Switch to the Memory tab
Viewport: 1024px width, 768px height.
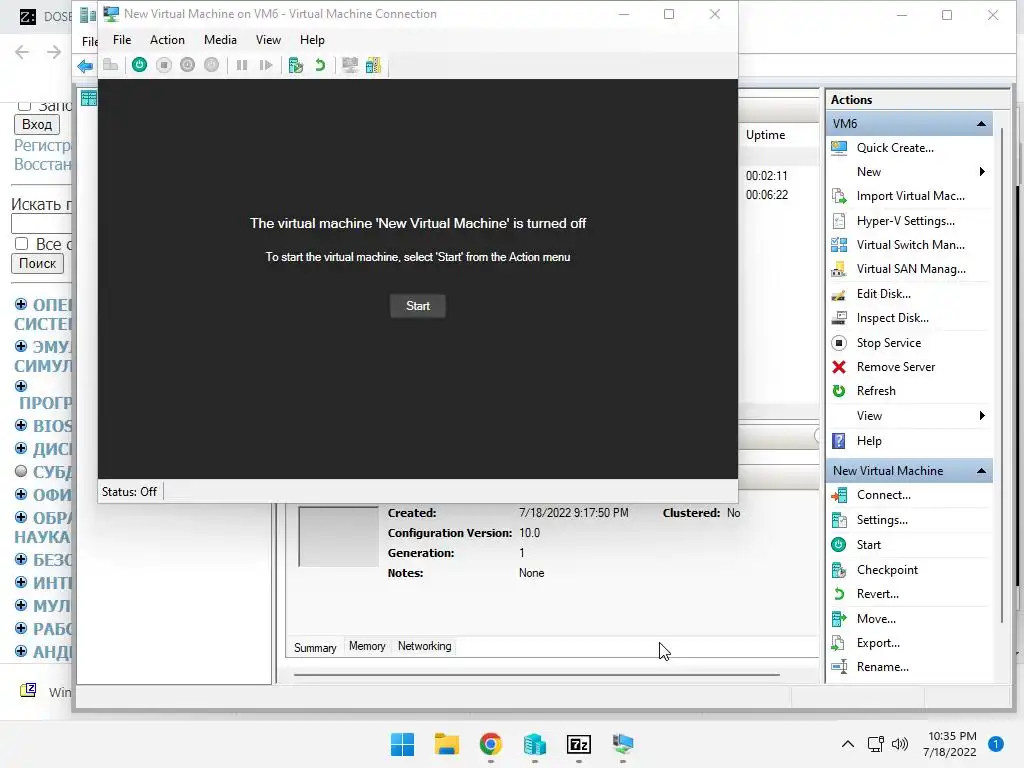(367, 646)
